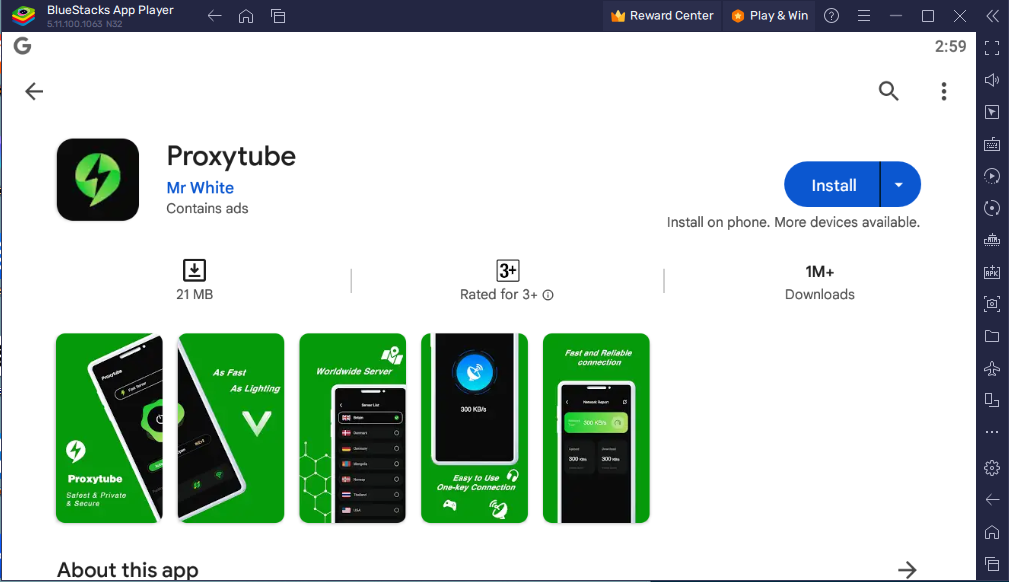The image size is (1009, 582).
Task: Click the 2:59 clock in status bar
Action: (x=950, y=46)
